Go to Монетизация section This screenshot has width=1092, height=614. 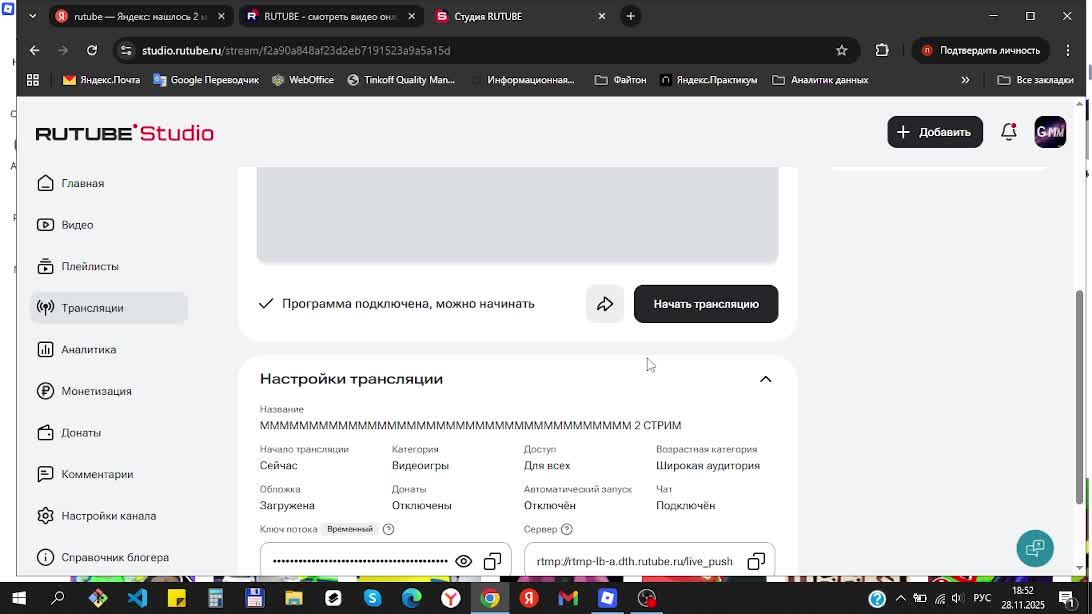click(x=96, y=391)
